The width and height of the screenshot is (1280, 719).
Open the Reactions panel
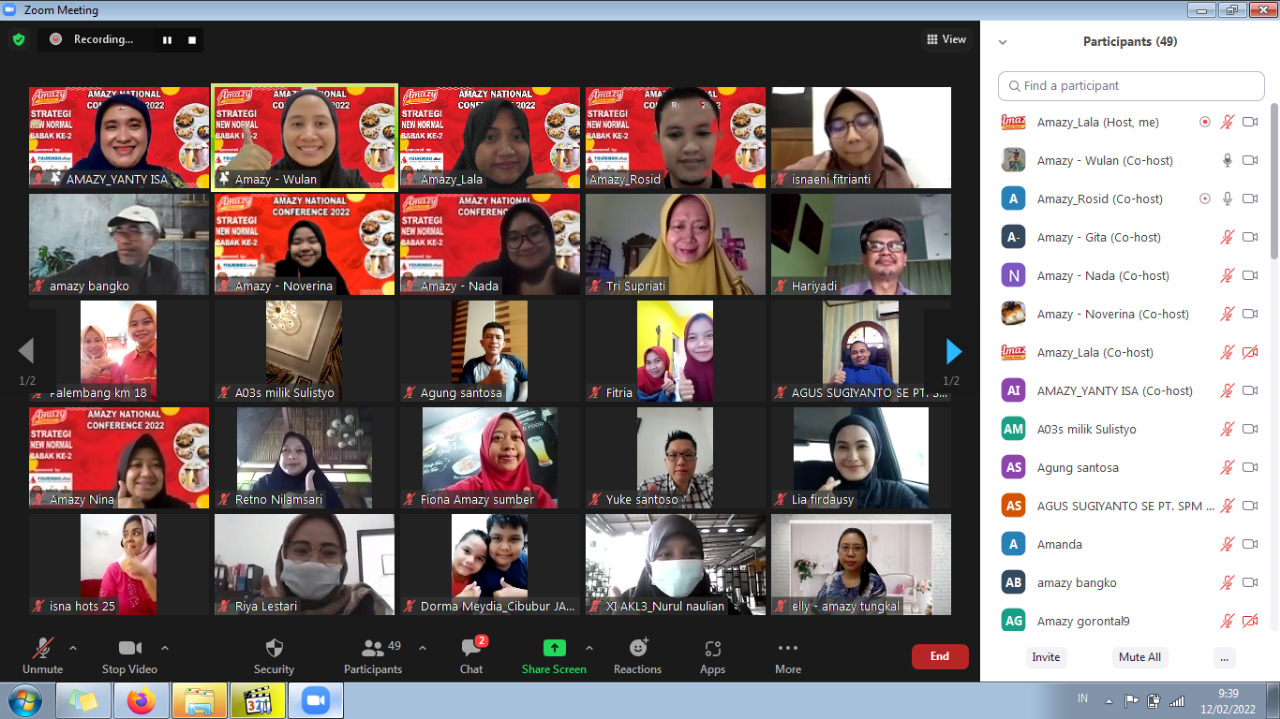637,656
